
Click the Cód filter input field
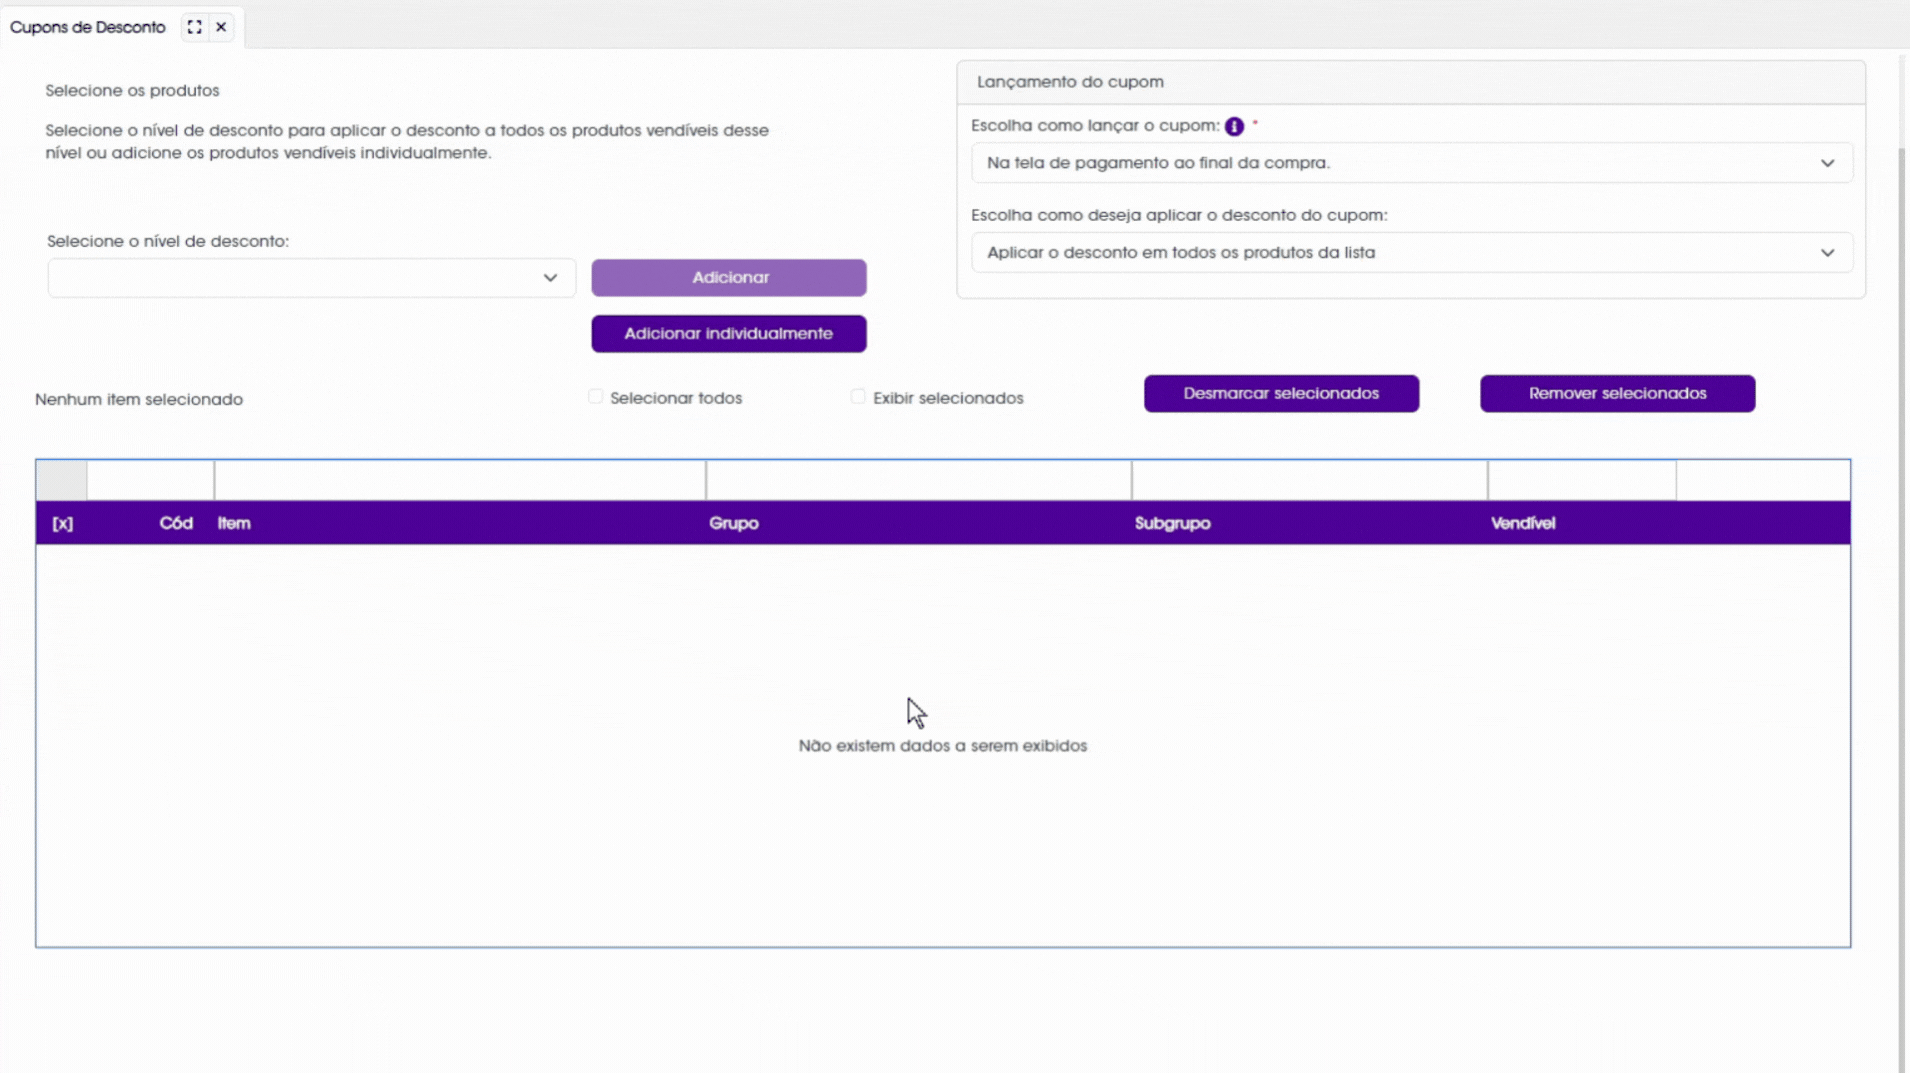pyautogui.click(x=150, y=481)
